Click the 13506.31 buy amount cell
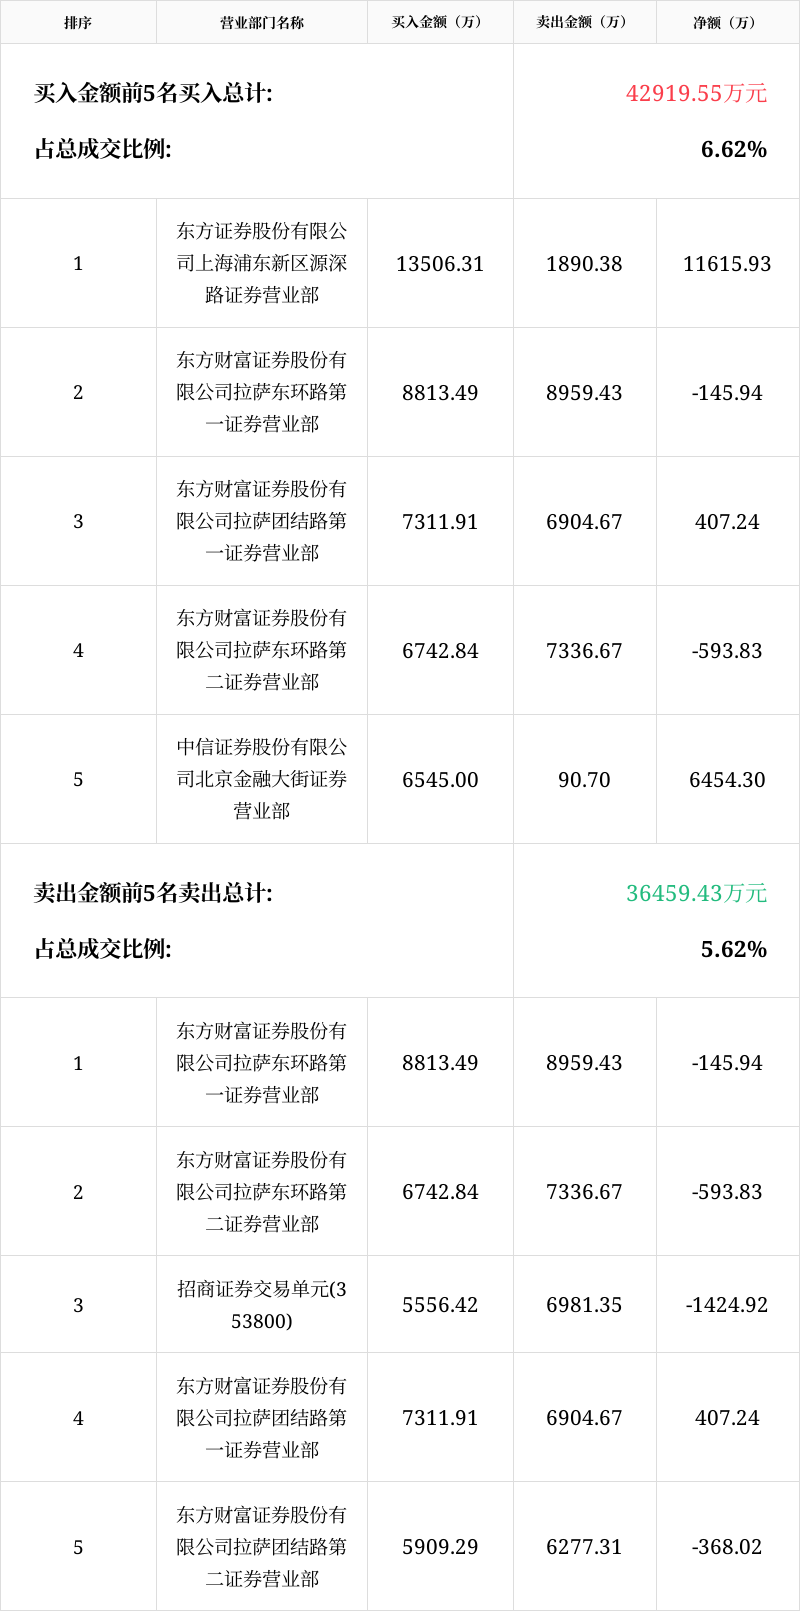800x1611 pixels. 440,264
